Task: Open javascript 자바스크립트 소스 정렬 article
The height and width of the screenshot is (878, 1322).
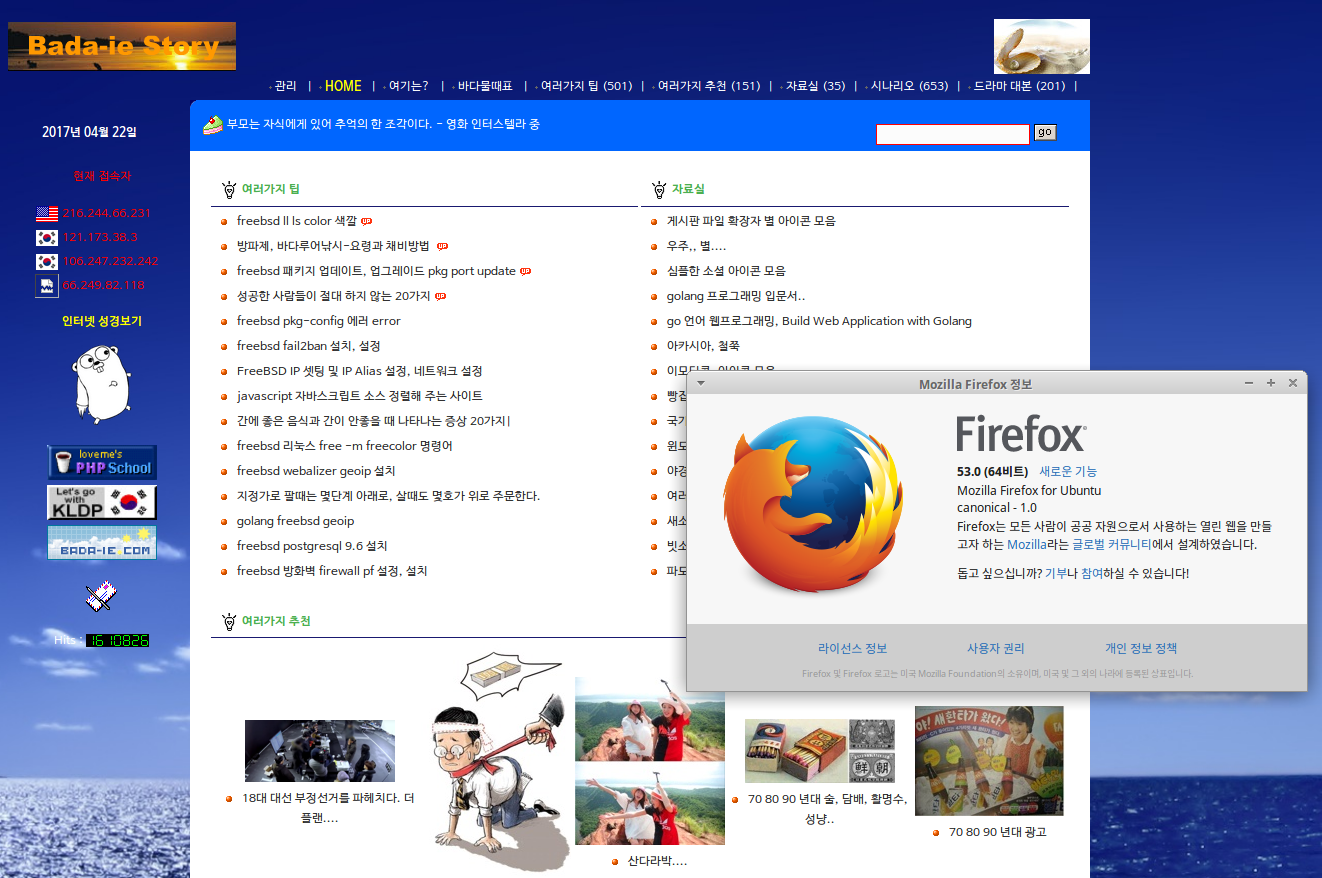Action: click(x=360, y=396)
